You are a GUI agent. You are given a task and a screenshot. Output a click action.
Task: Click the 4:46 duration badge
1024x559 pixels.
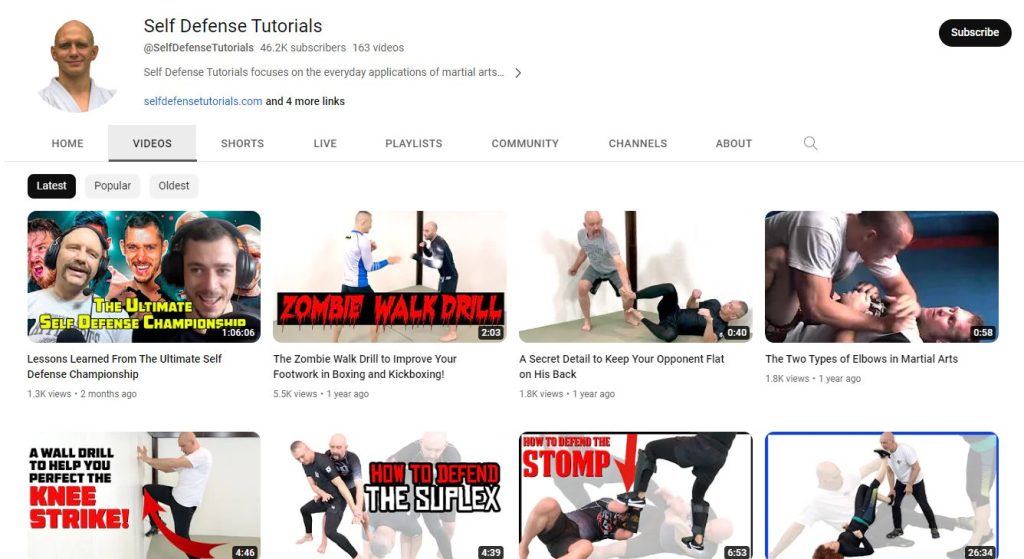(x=245, y=552)
